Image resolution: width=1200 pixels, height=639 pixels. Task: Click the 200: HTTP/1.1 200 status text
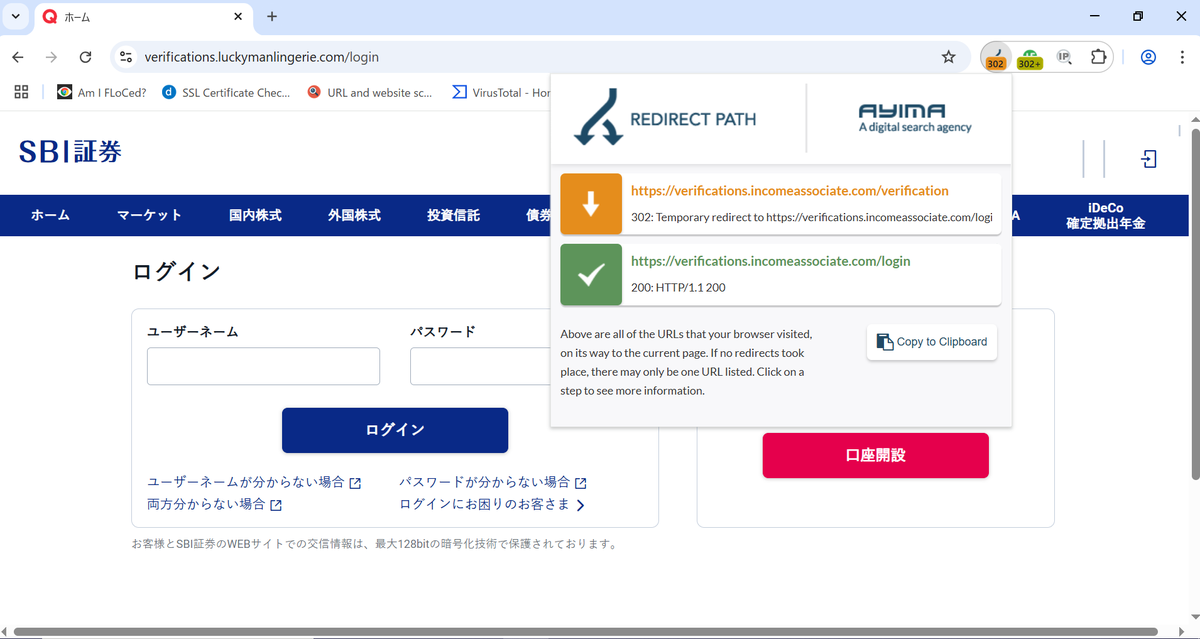[x=678, y=287]
